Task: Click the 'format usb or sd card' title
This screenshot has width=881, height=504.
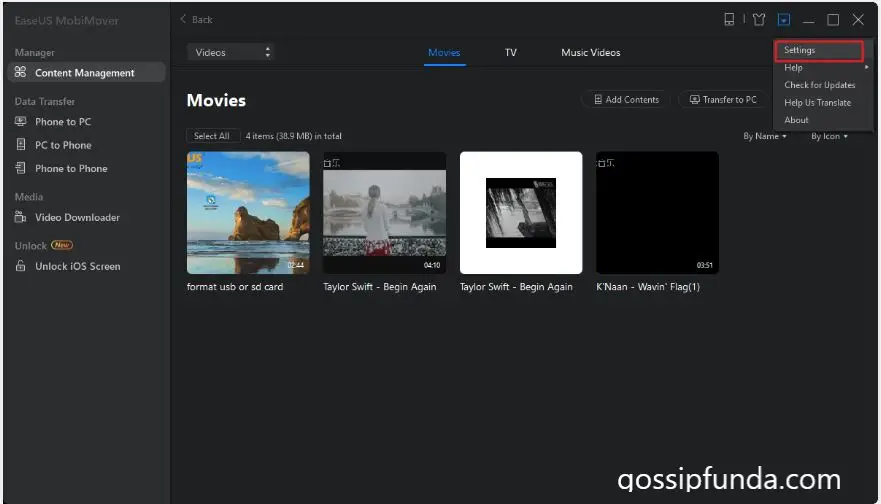Action: [235, 287]
